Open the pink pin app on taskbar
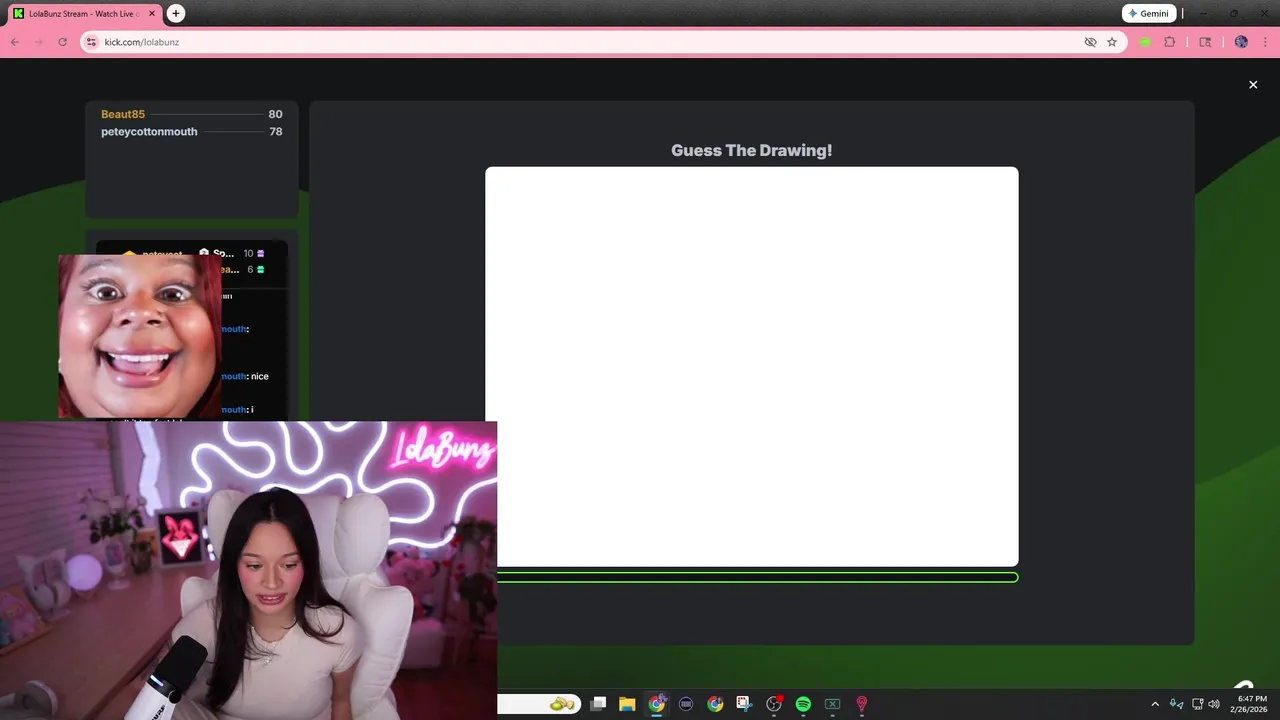 [861, 704]
